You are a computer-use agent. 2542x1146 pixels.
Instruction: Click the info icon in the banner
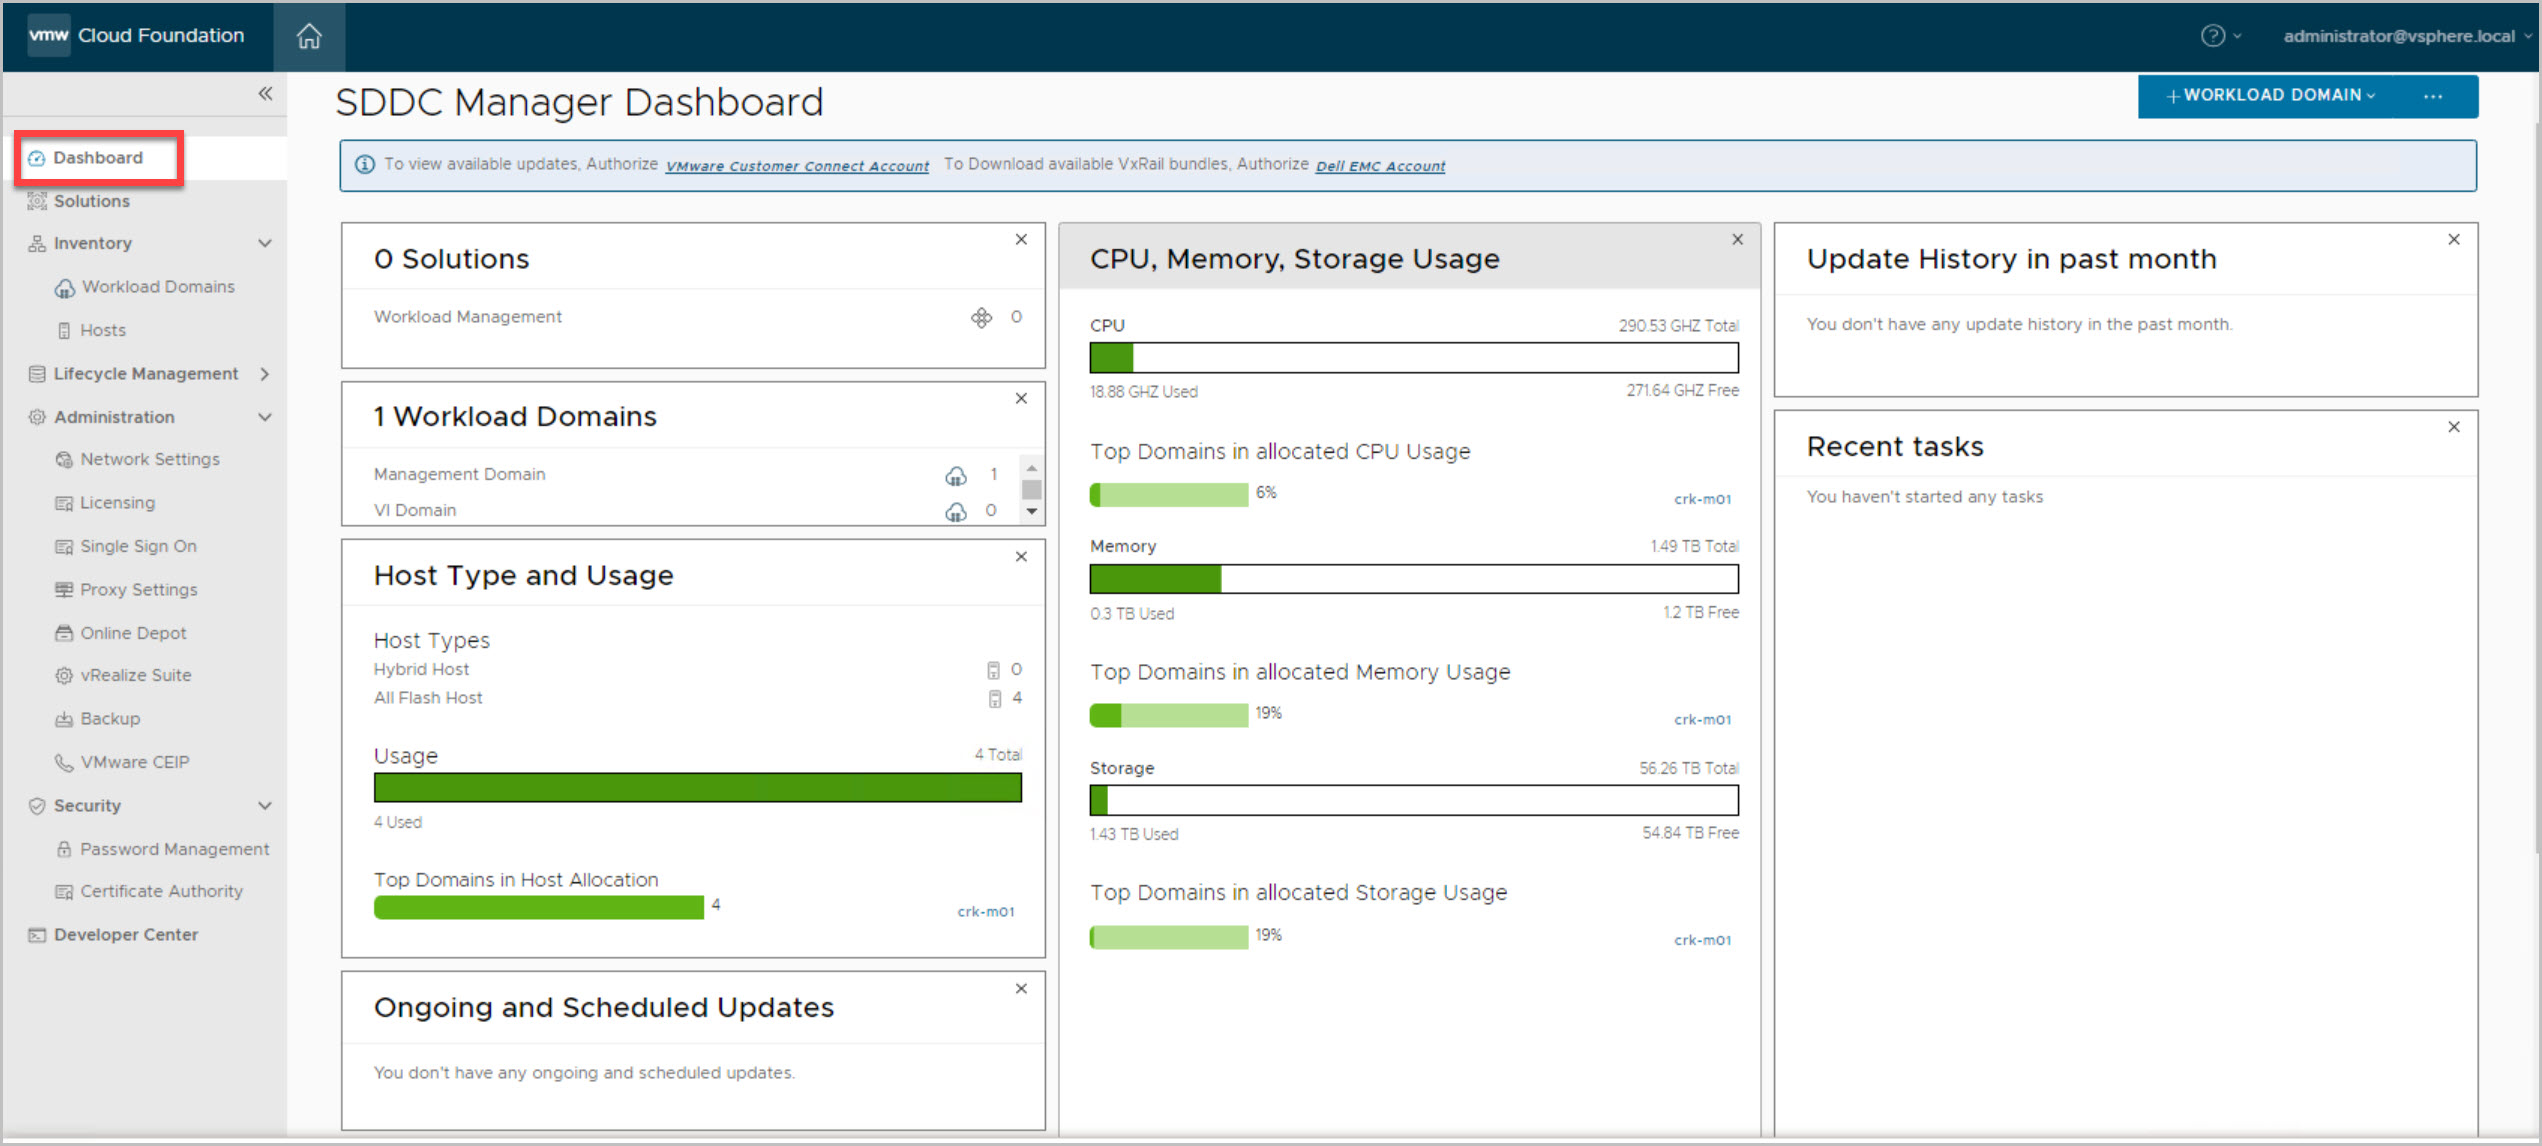(x=365, y=165)
